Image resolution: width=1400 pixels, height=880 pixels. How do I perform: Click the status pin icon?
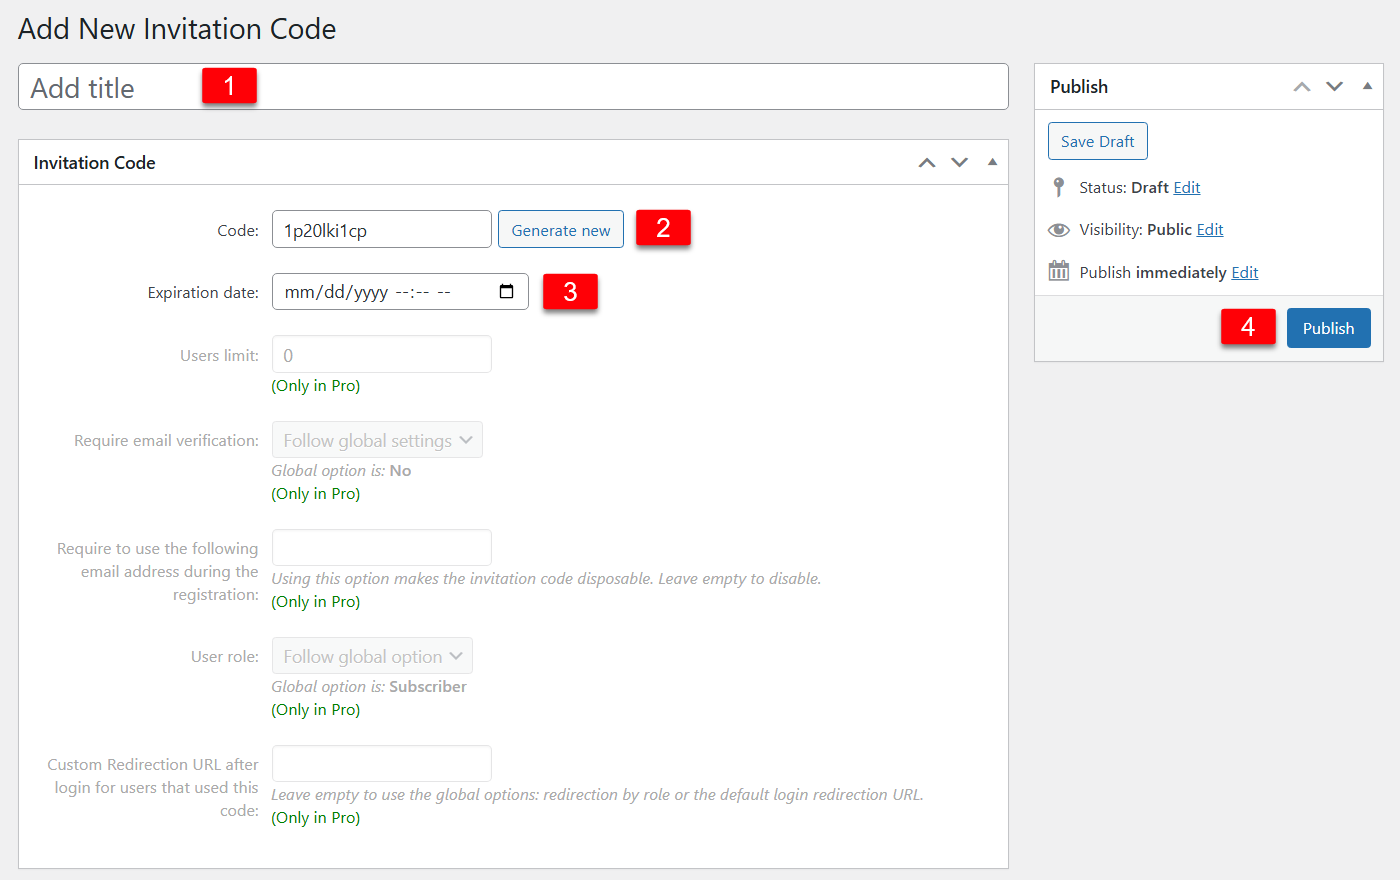[x=1059, y=187]
